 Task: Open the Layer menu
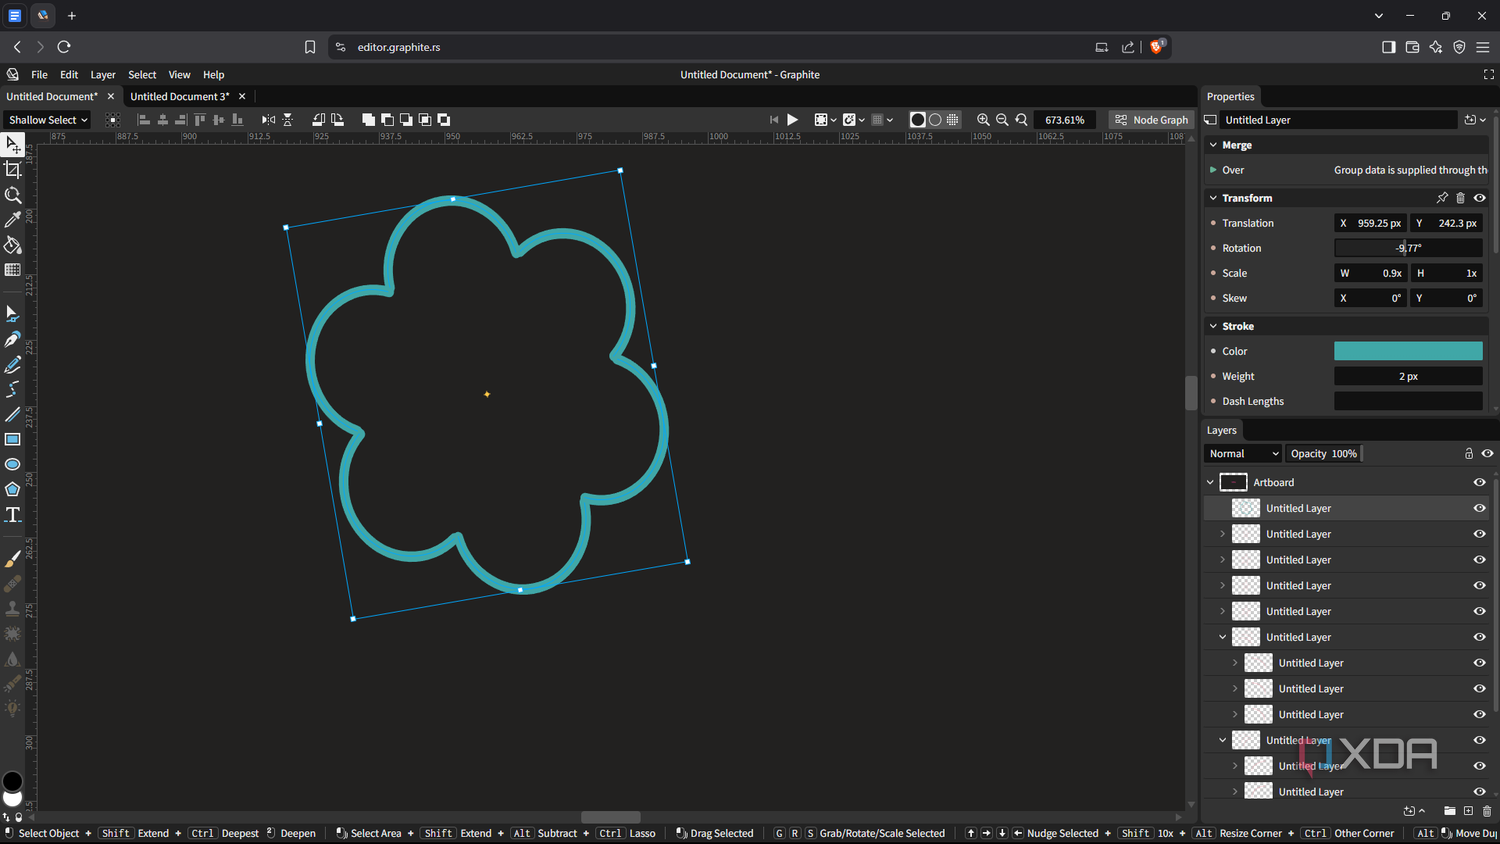(x=103, y=75)
